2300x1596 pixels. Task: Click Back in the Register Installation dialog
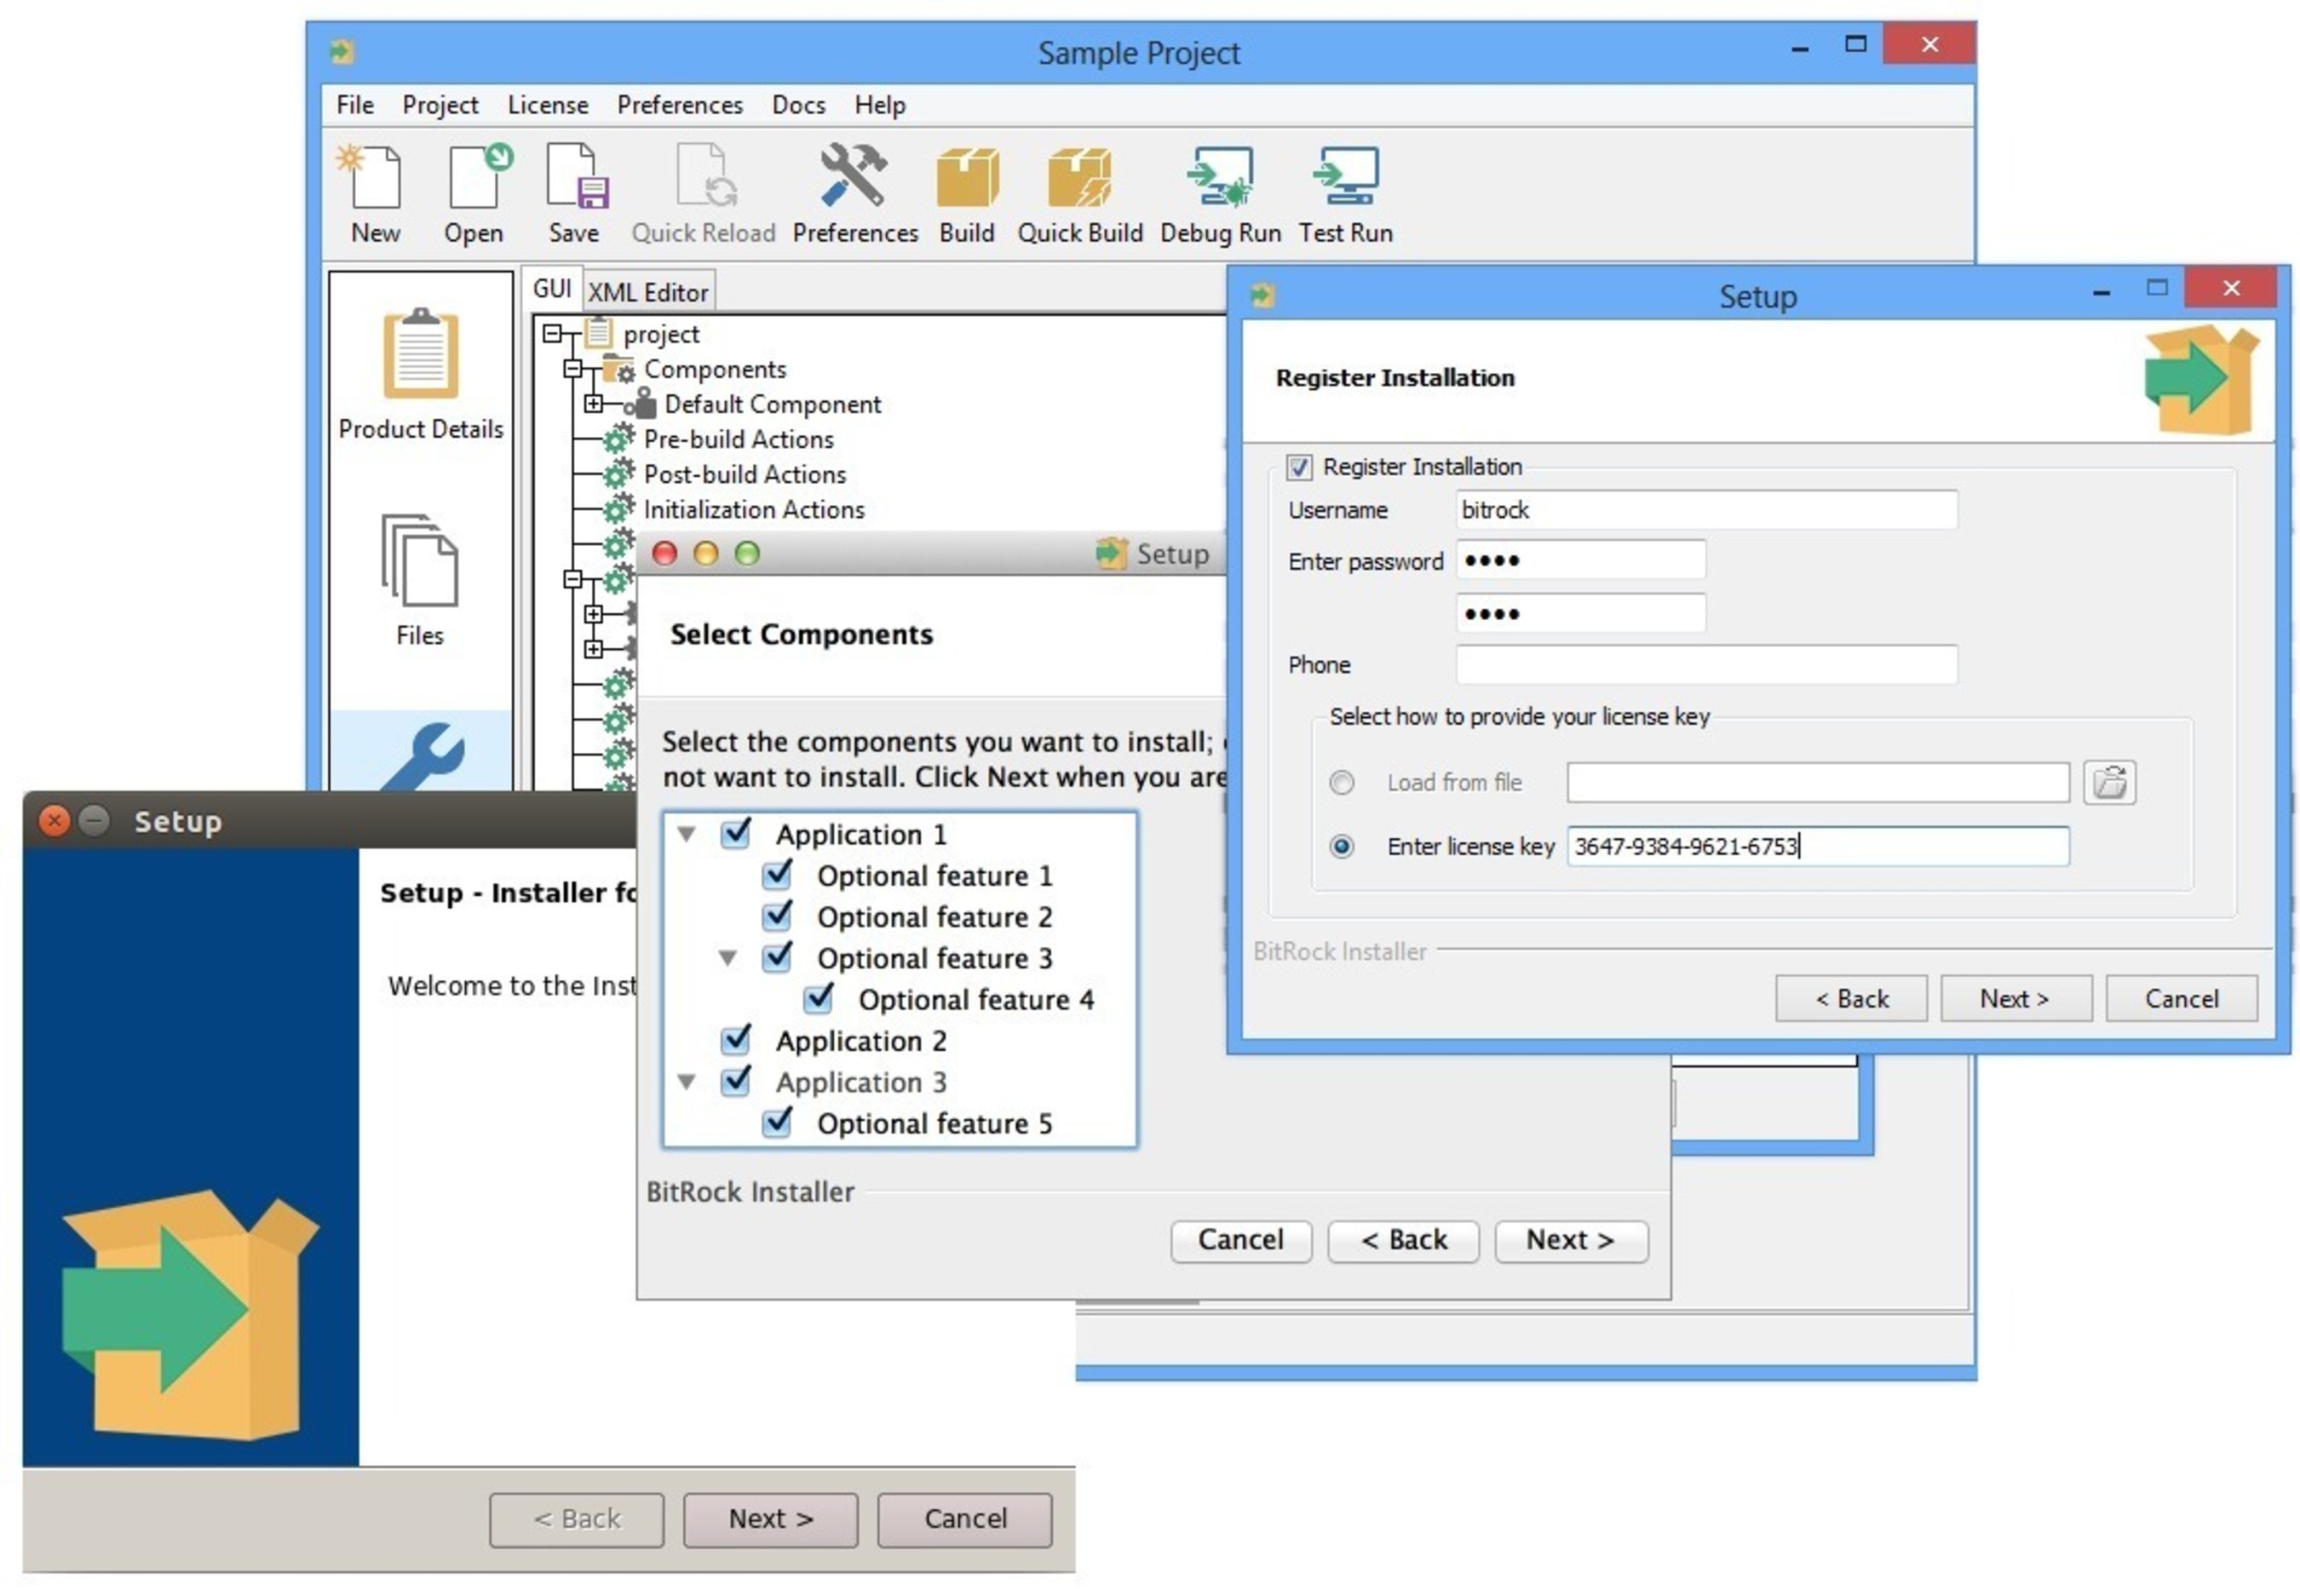[x=1851, y=999]
